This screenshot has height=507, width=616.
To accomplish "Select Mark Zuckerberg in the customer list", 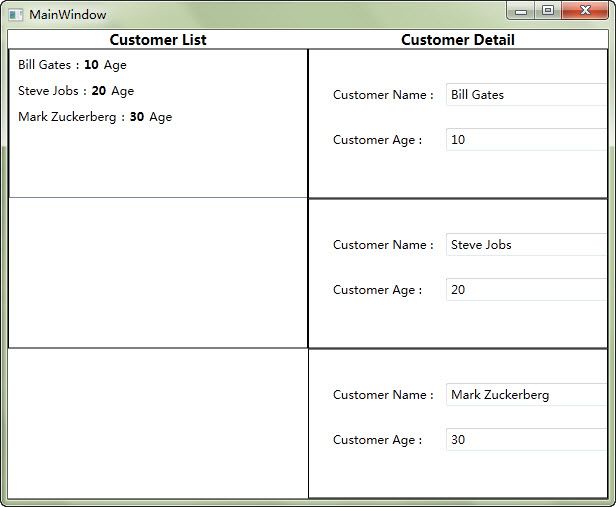I will tap(95, 117).
